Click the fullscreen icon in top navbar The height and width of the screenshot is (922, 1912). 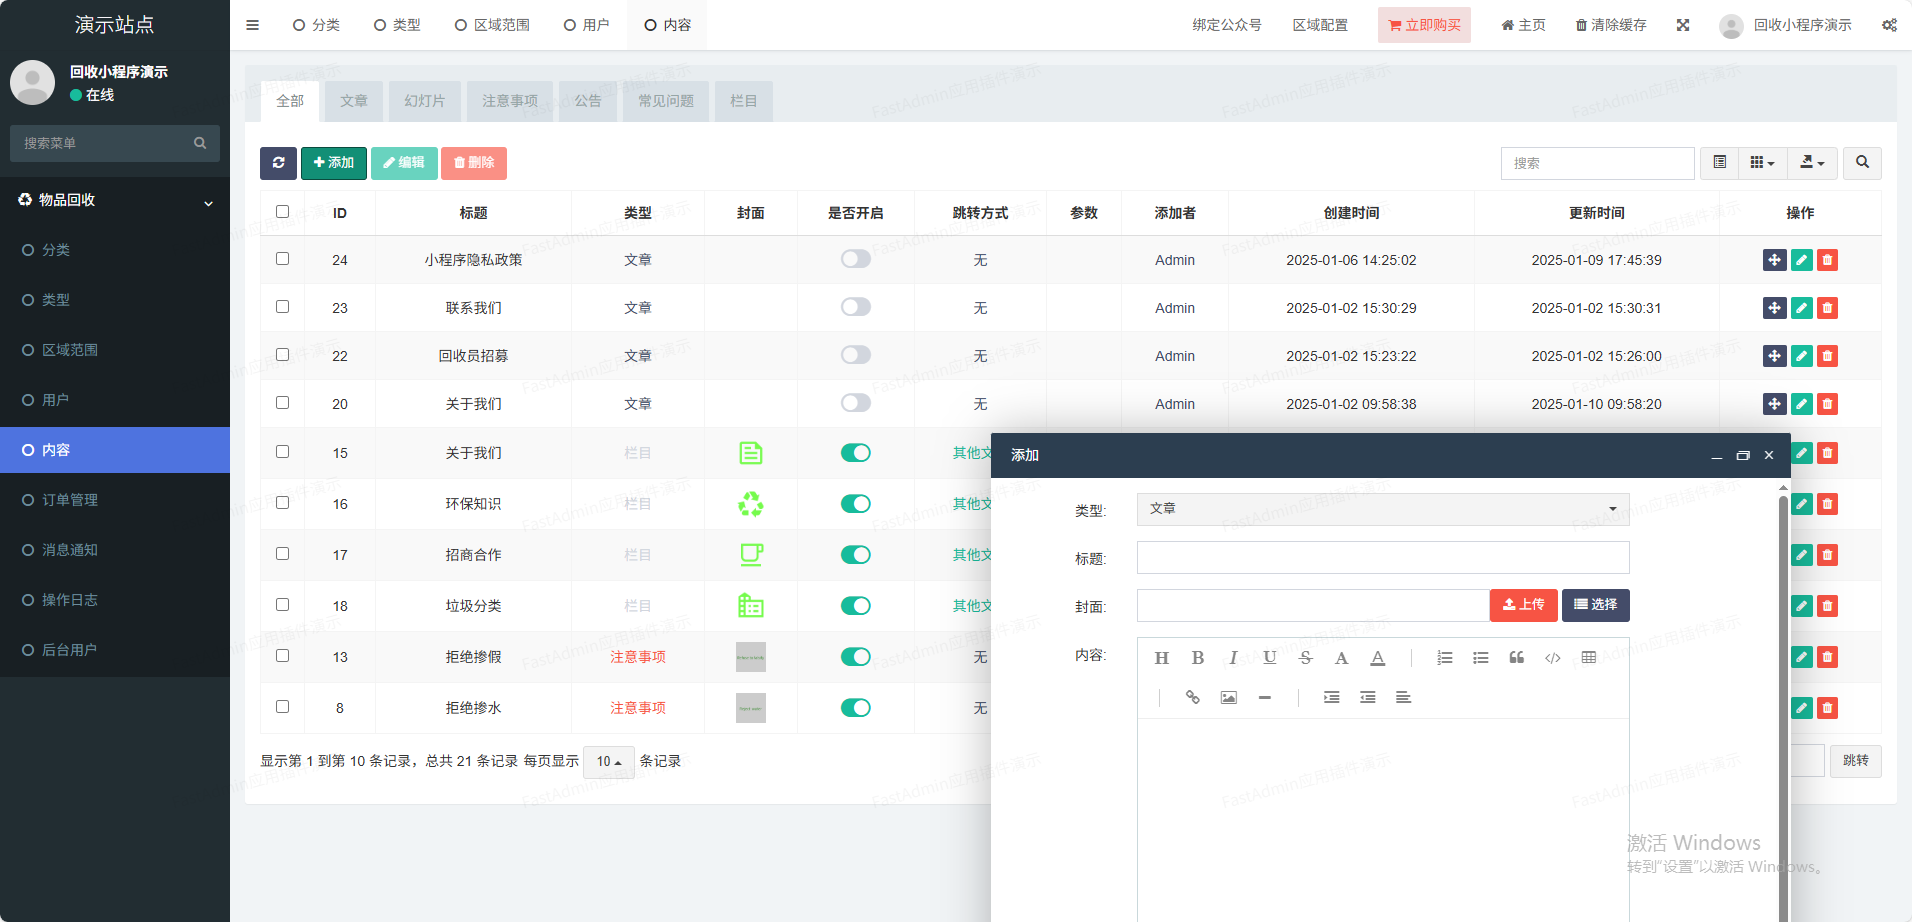(x=1683, y=25)
